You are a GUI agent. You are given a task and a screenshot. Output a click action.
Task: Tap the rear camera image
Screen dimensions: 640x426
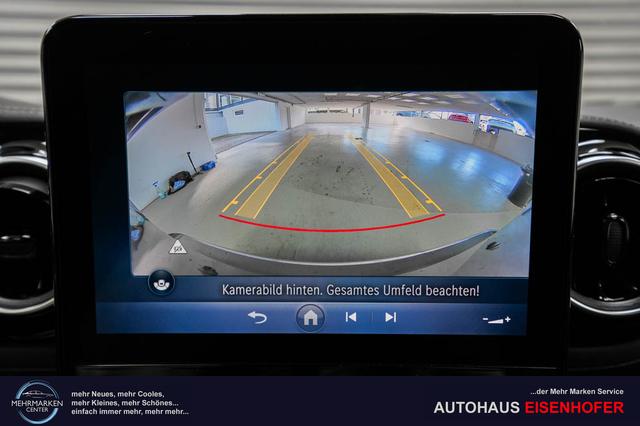pyautogui.click(x=331, y=183)
